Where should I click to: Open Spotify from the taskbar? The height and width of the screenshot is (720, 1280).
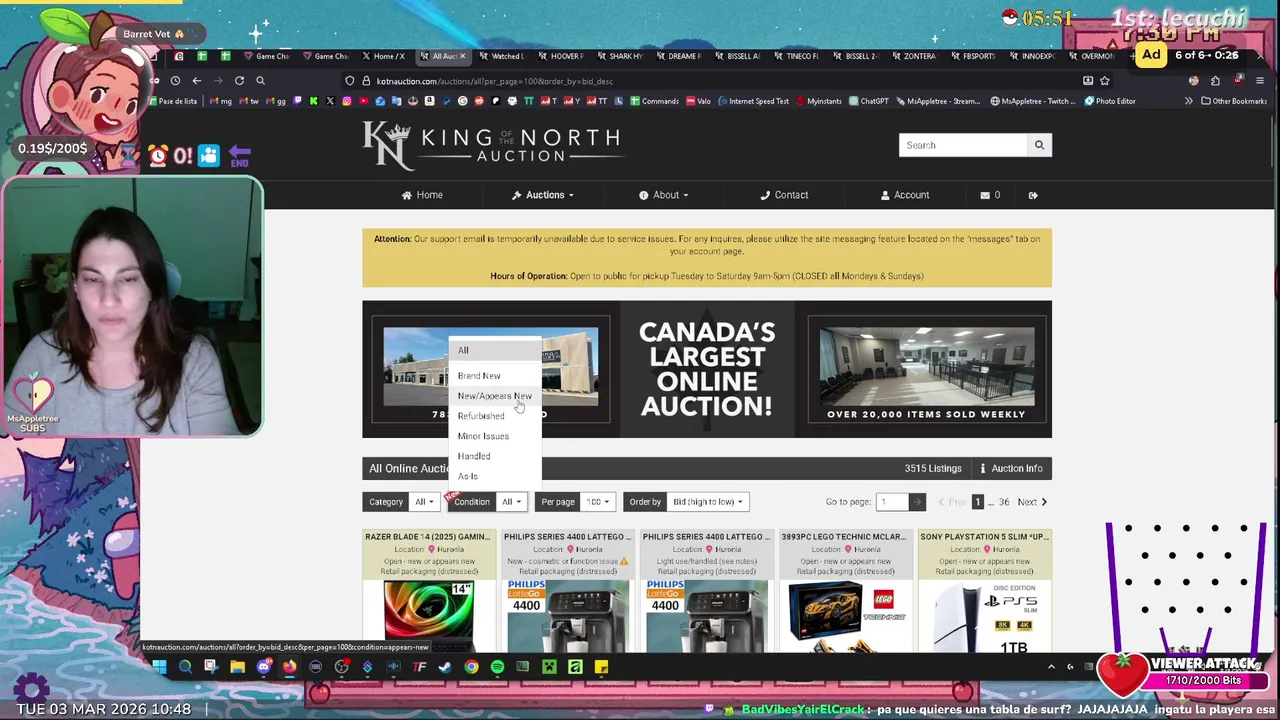pyautogui.click(x=497, y=667)
